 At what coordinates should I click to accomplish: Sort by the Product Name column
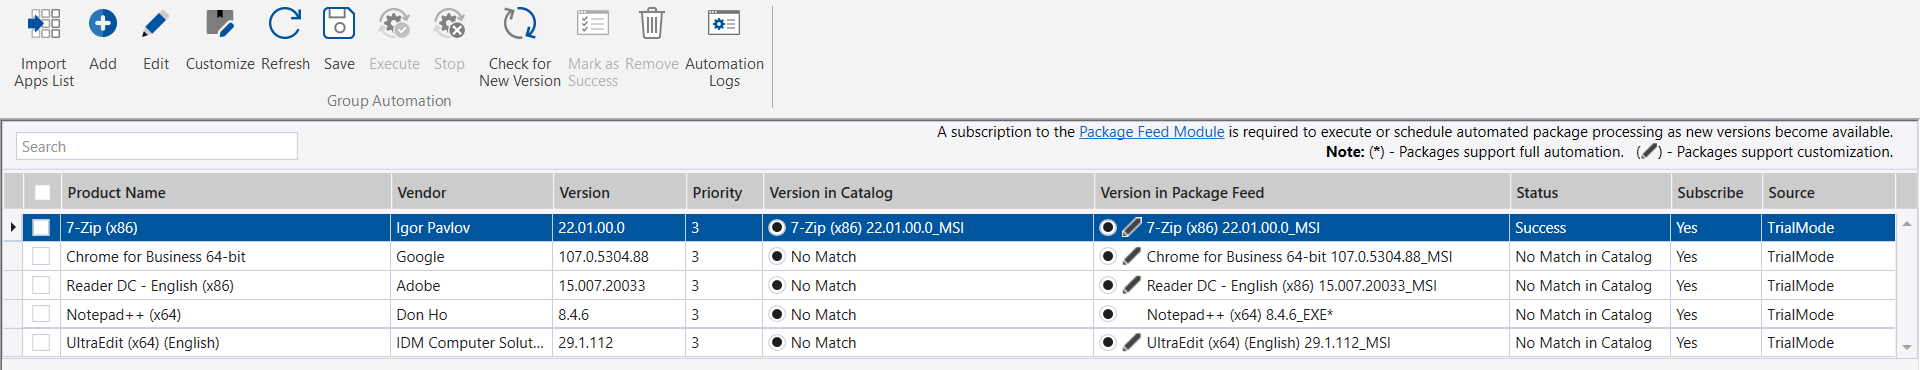116,192
